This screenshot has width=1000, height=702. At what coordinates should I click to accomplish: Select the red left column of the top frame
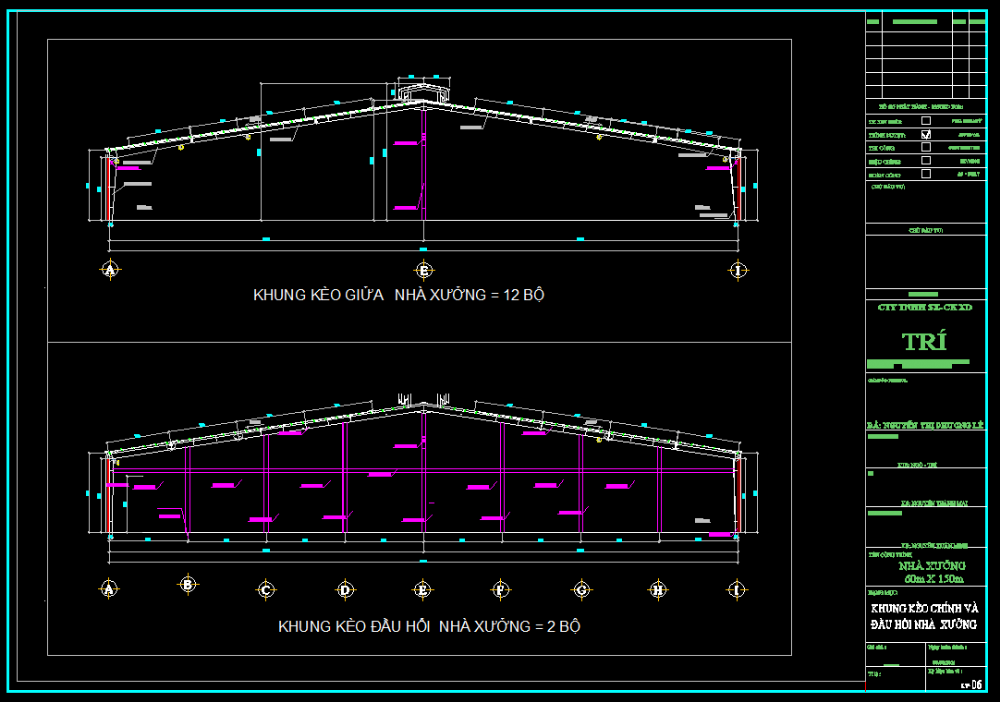[x=109, y=189]
